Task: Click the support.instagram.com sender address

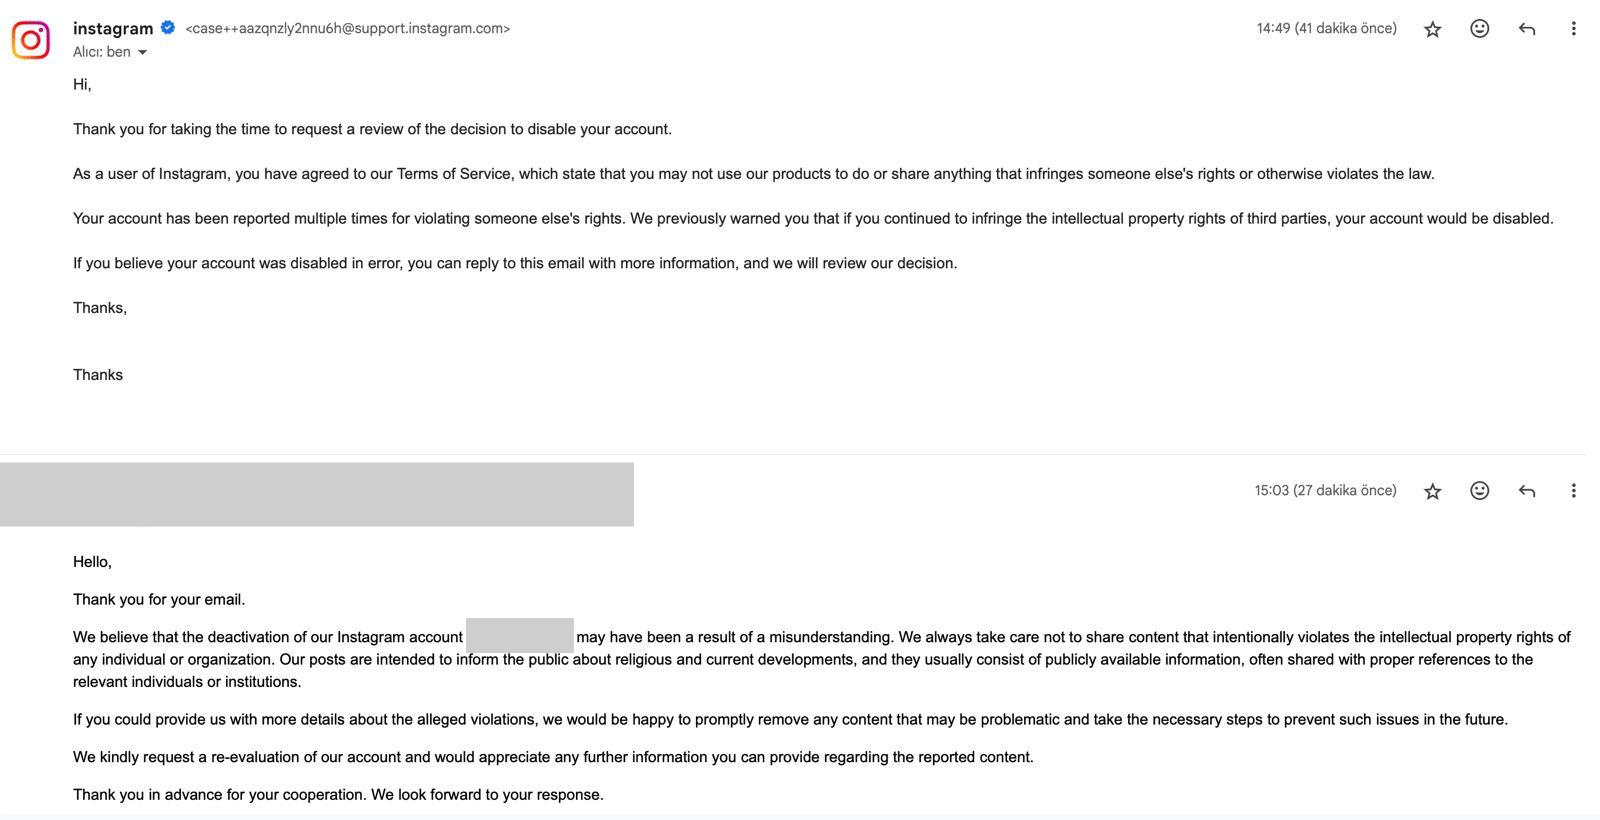Action: 348,29
